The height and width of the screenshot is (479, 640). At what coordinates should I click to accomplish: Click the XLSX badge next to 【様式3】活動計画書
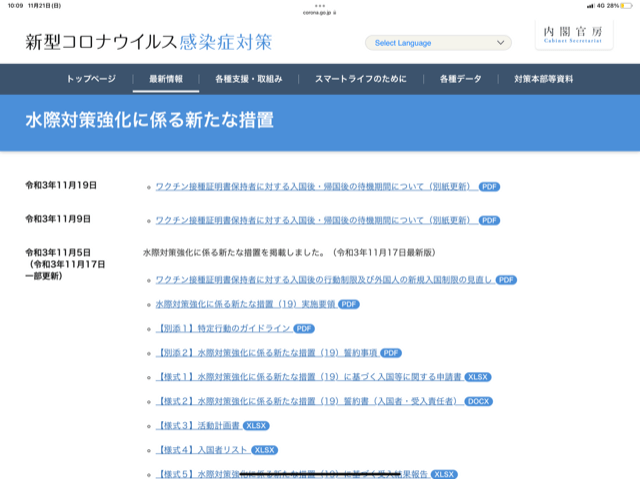click(257, 425)
